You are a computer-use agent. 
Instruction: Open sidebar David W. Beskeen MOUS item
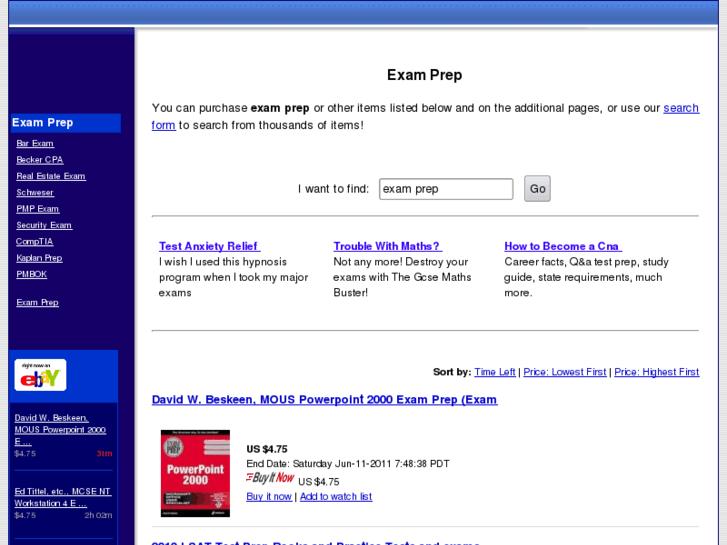point(60,430)
